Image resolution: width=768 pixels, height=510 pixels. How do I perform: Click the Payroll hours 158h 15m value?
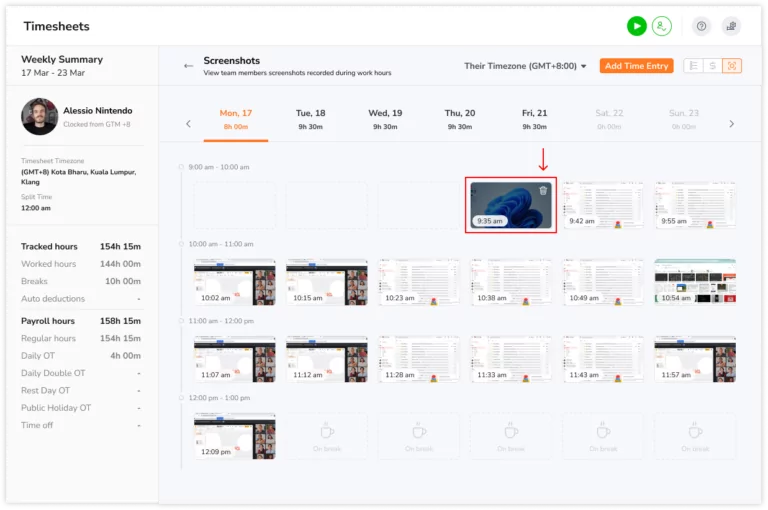click(x=120, y=321)
